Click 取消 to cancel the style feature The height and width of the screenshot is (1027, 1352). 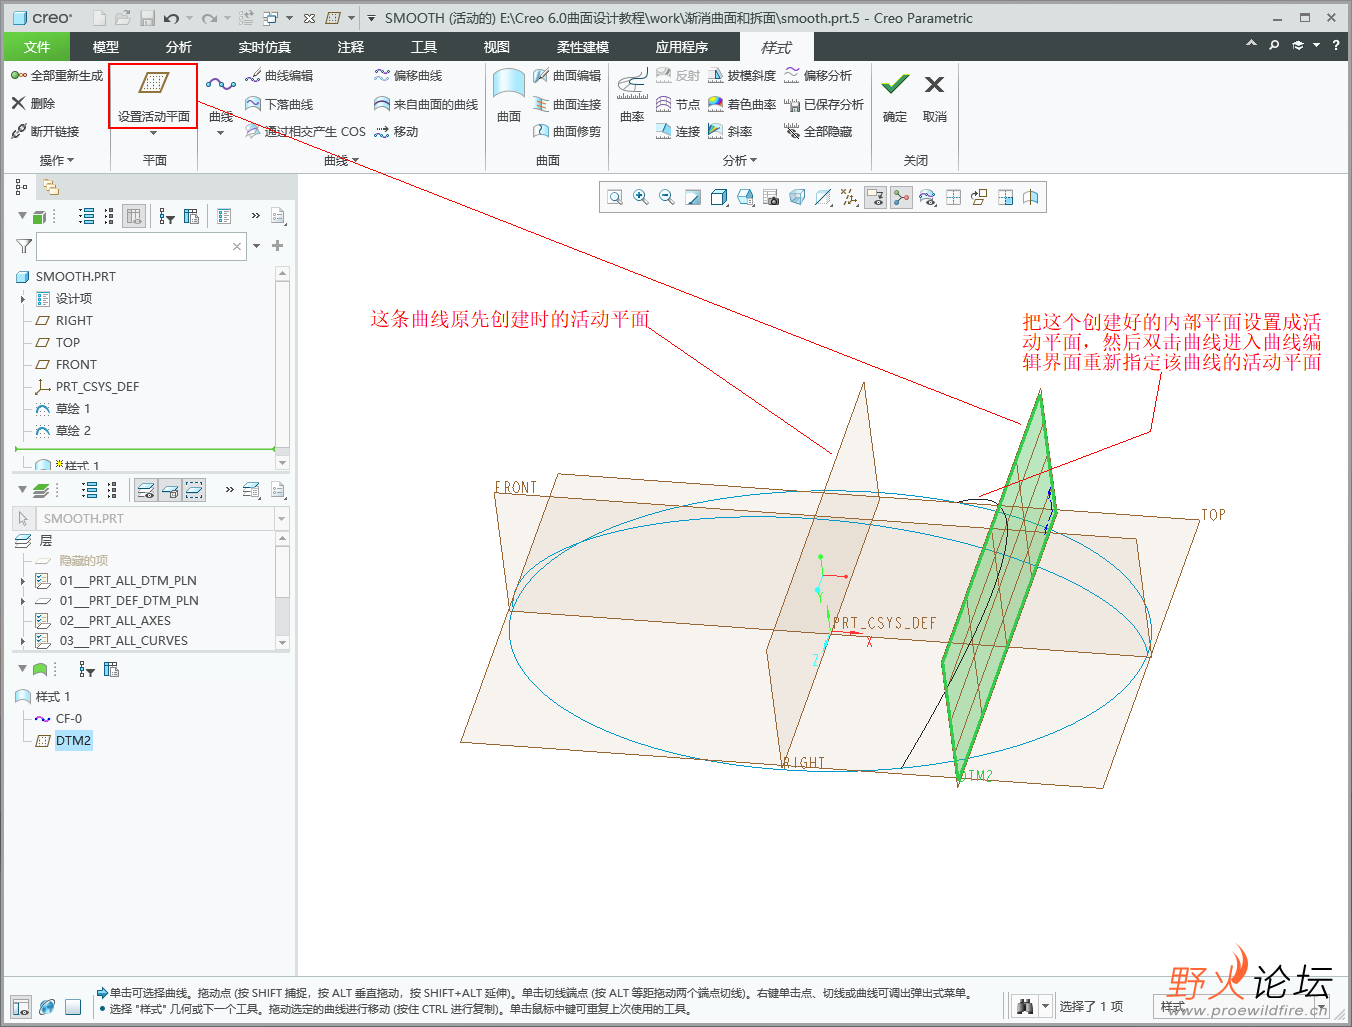pyautogui.click(x=935, y=97)
